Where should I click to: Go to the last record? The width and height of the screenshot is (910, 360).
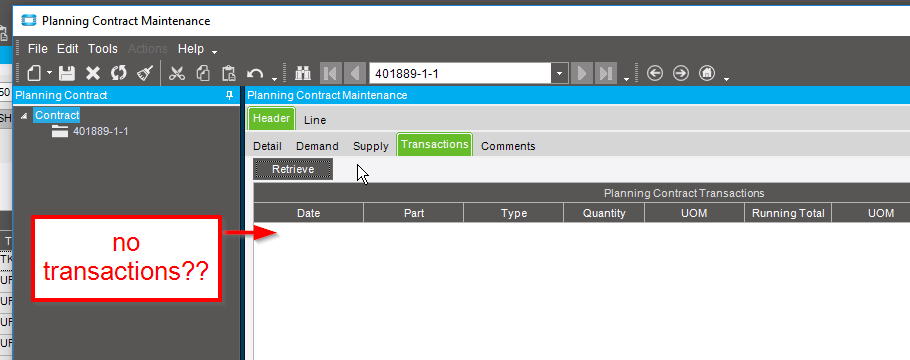coord(605,73)
